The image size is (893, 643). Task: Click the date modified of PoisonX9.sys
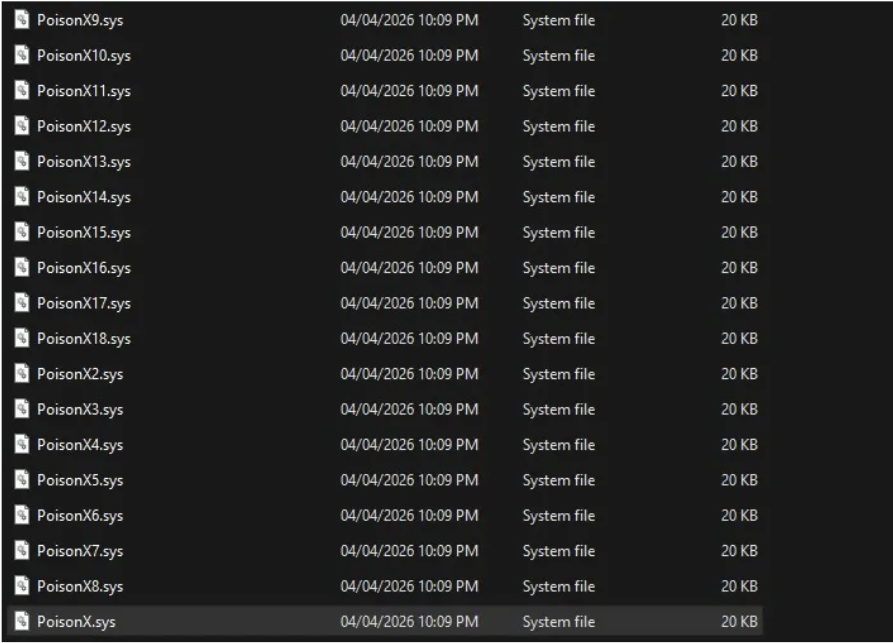(409, 20)
